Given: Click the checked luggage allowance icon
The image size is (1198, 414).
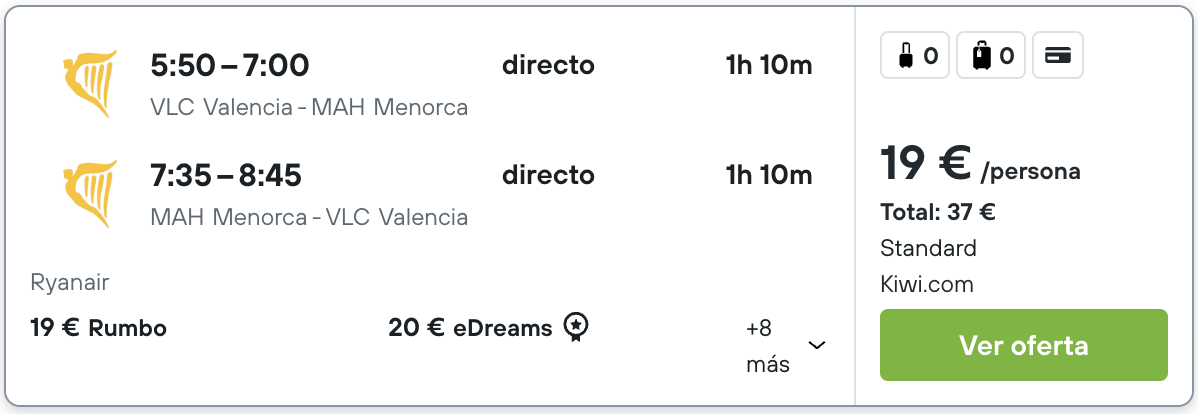Looking at the screenshot, I should [991, 55].
